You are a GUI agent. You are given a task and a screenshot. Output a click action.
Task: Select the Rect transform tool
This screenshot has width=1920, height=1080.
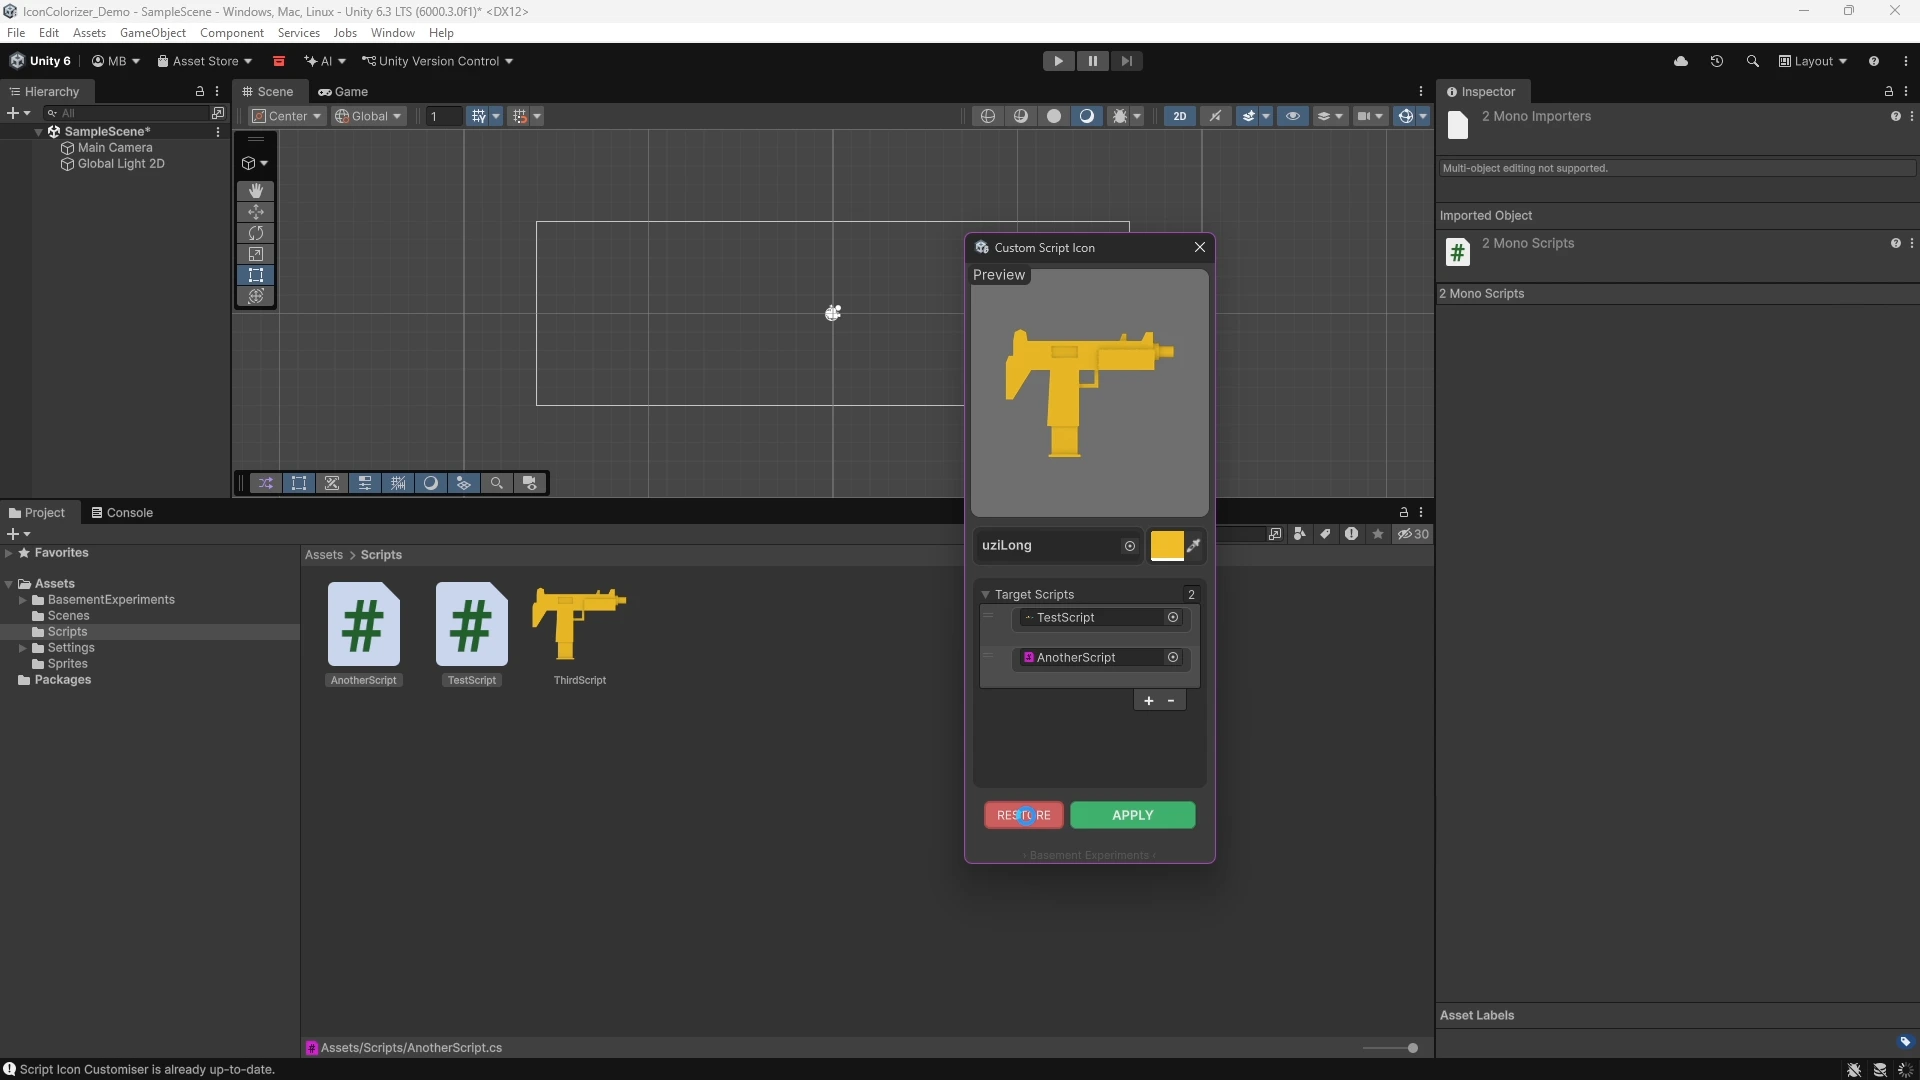pos(256,275)
